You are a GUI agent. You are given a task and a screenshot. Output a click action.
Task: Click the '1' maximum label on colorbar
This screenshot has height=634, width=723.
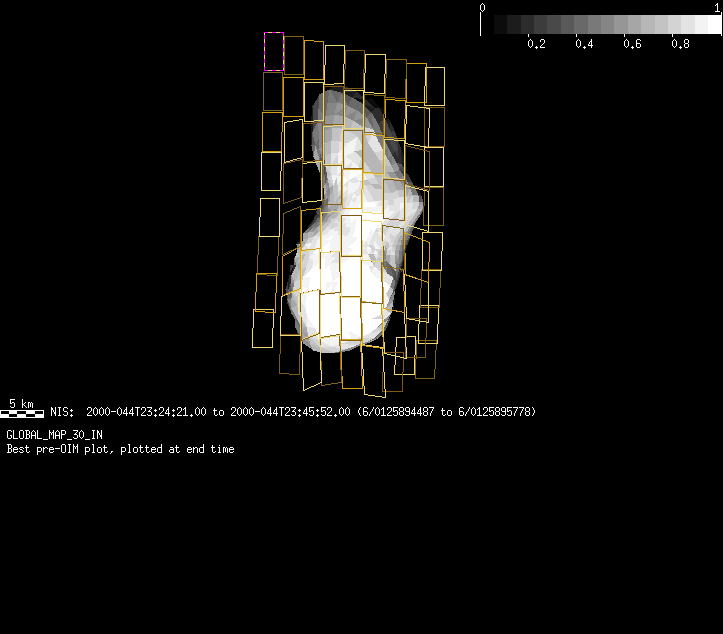(717, 8)
